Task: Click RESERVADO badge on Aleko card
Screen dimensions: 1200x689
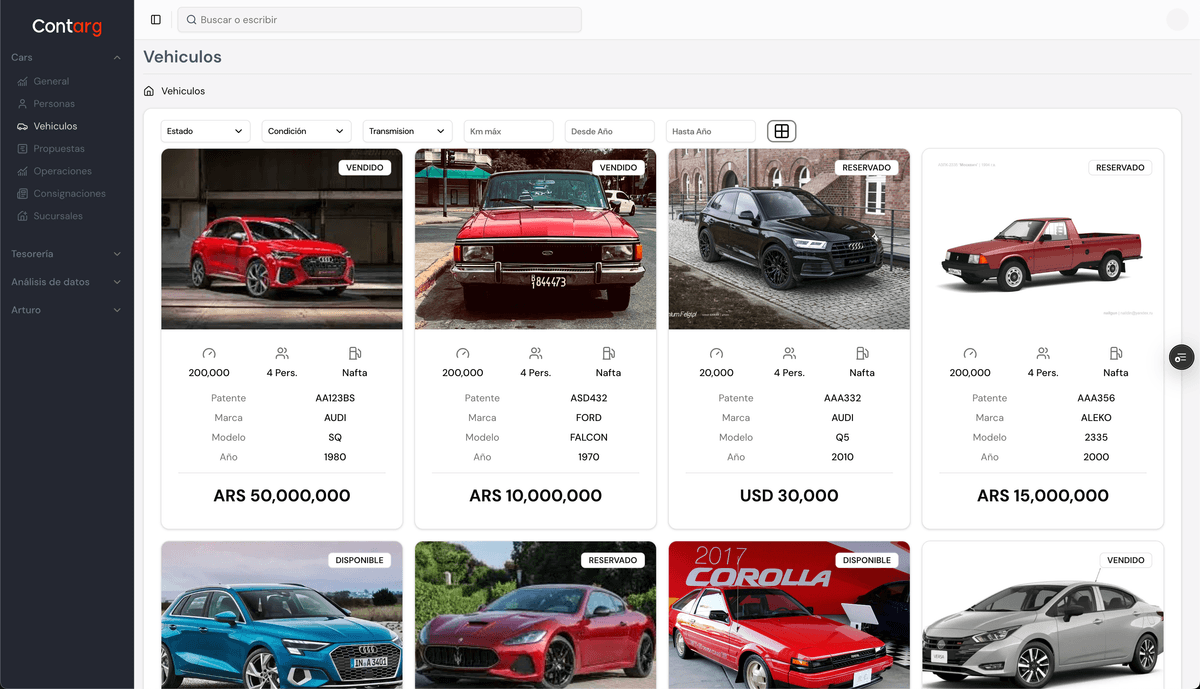Action: pos(1120,168)
